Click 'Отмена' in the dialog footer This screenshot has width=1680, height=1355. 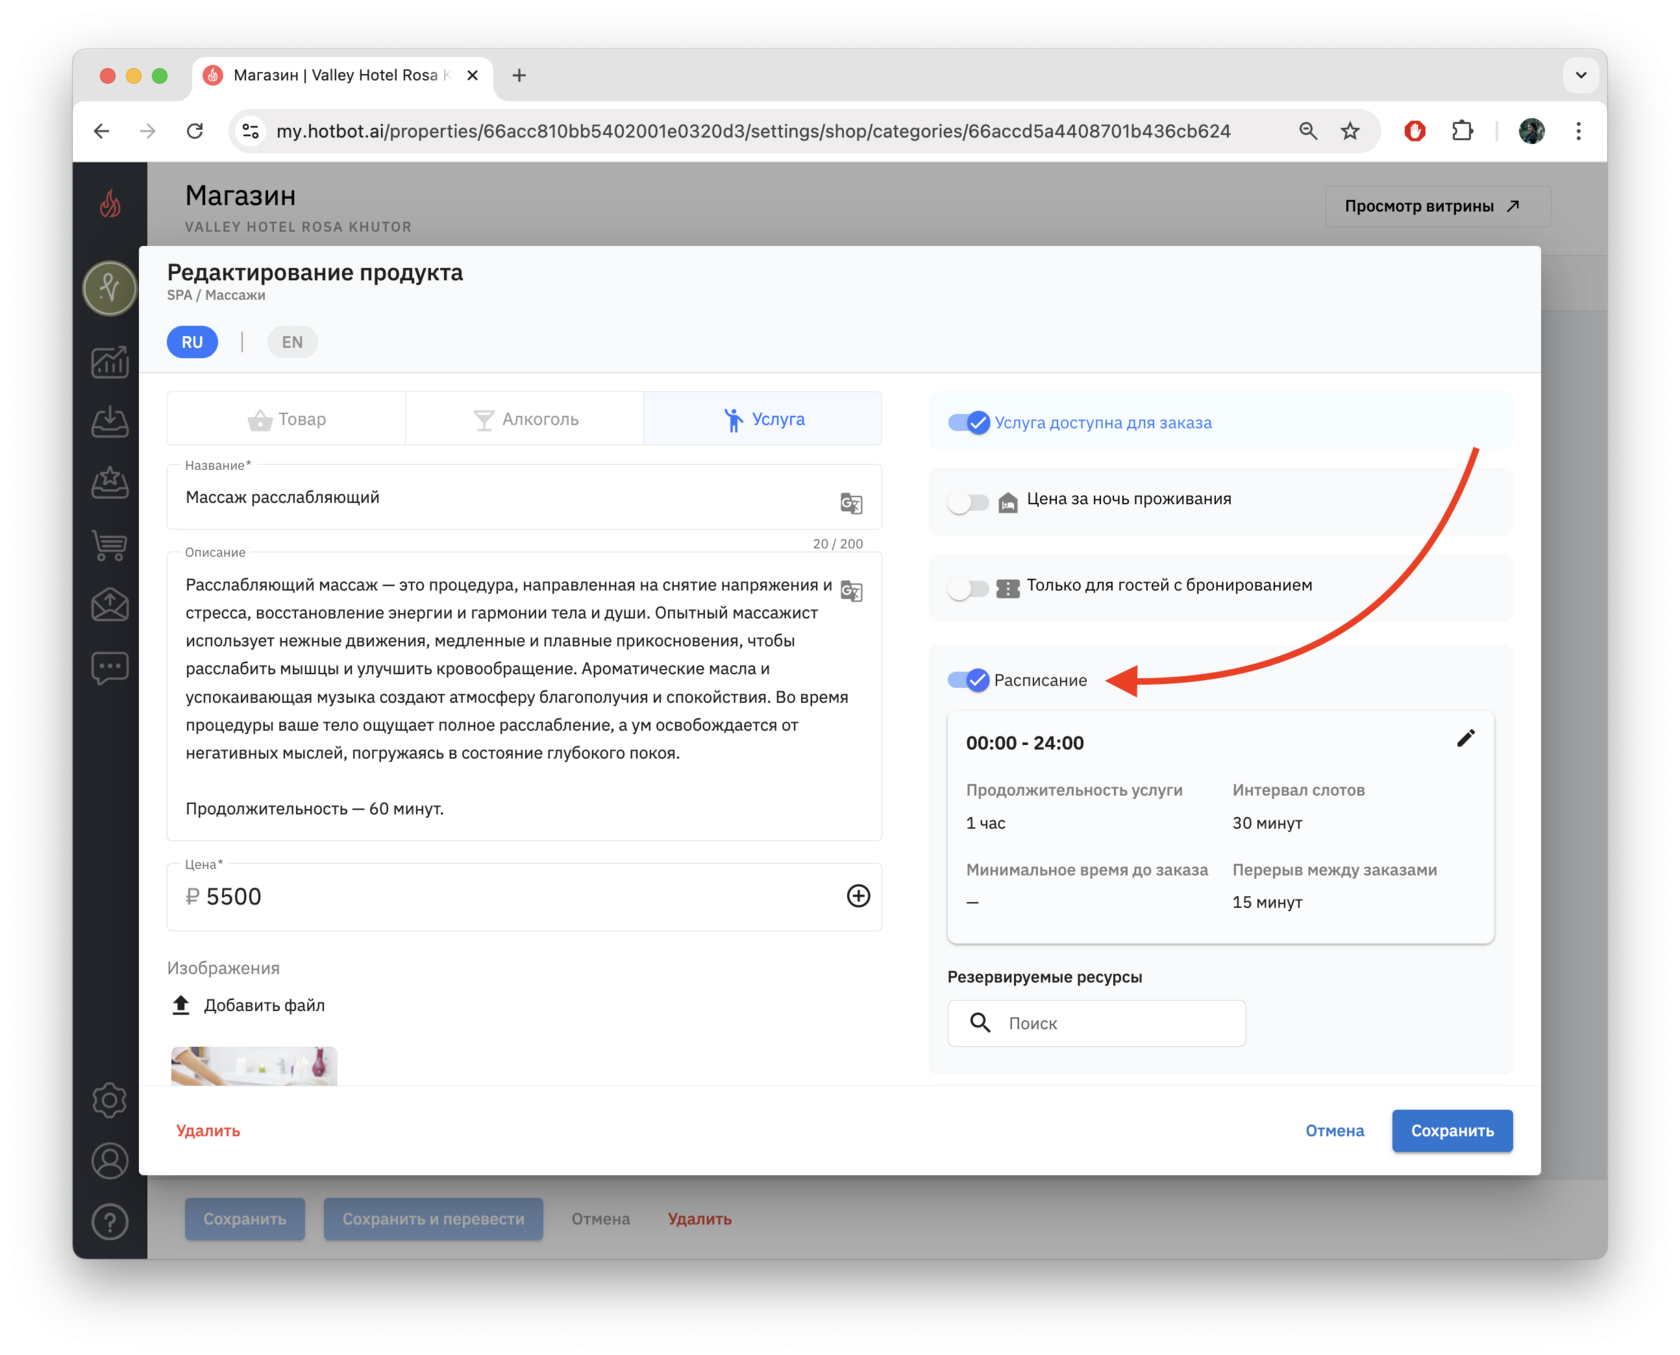tap(1335, 1131)
